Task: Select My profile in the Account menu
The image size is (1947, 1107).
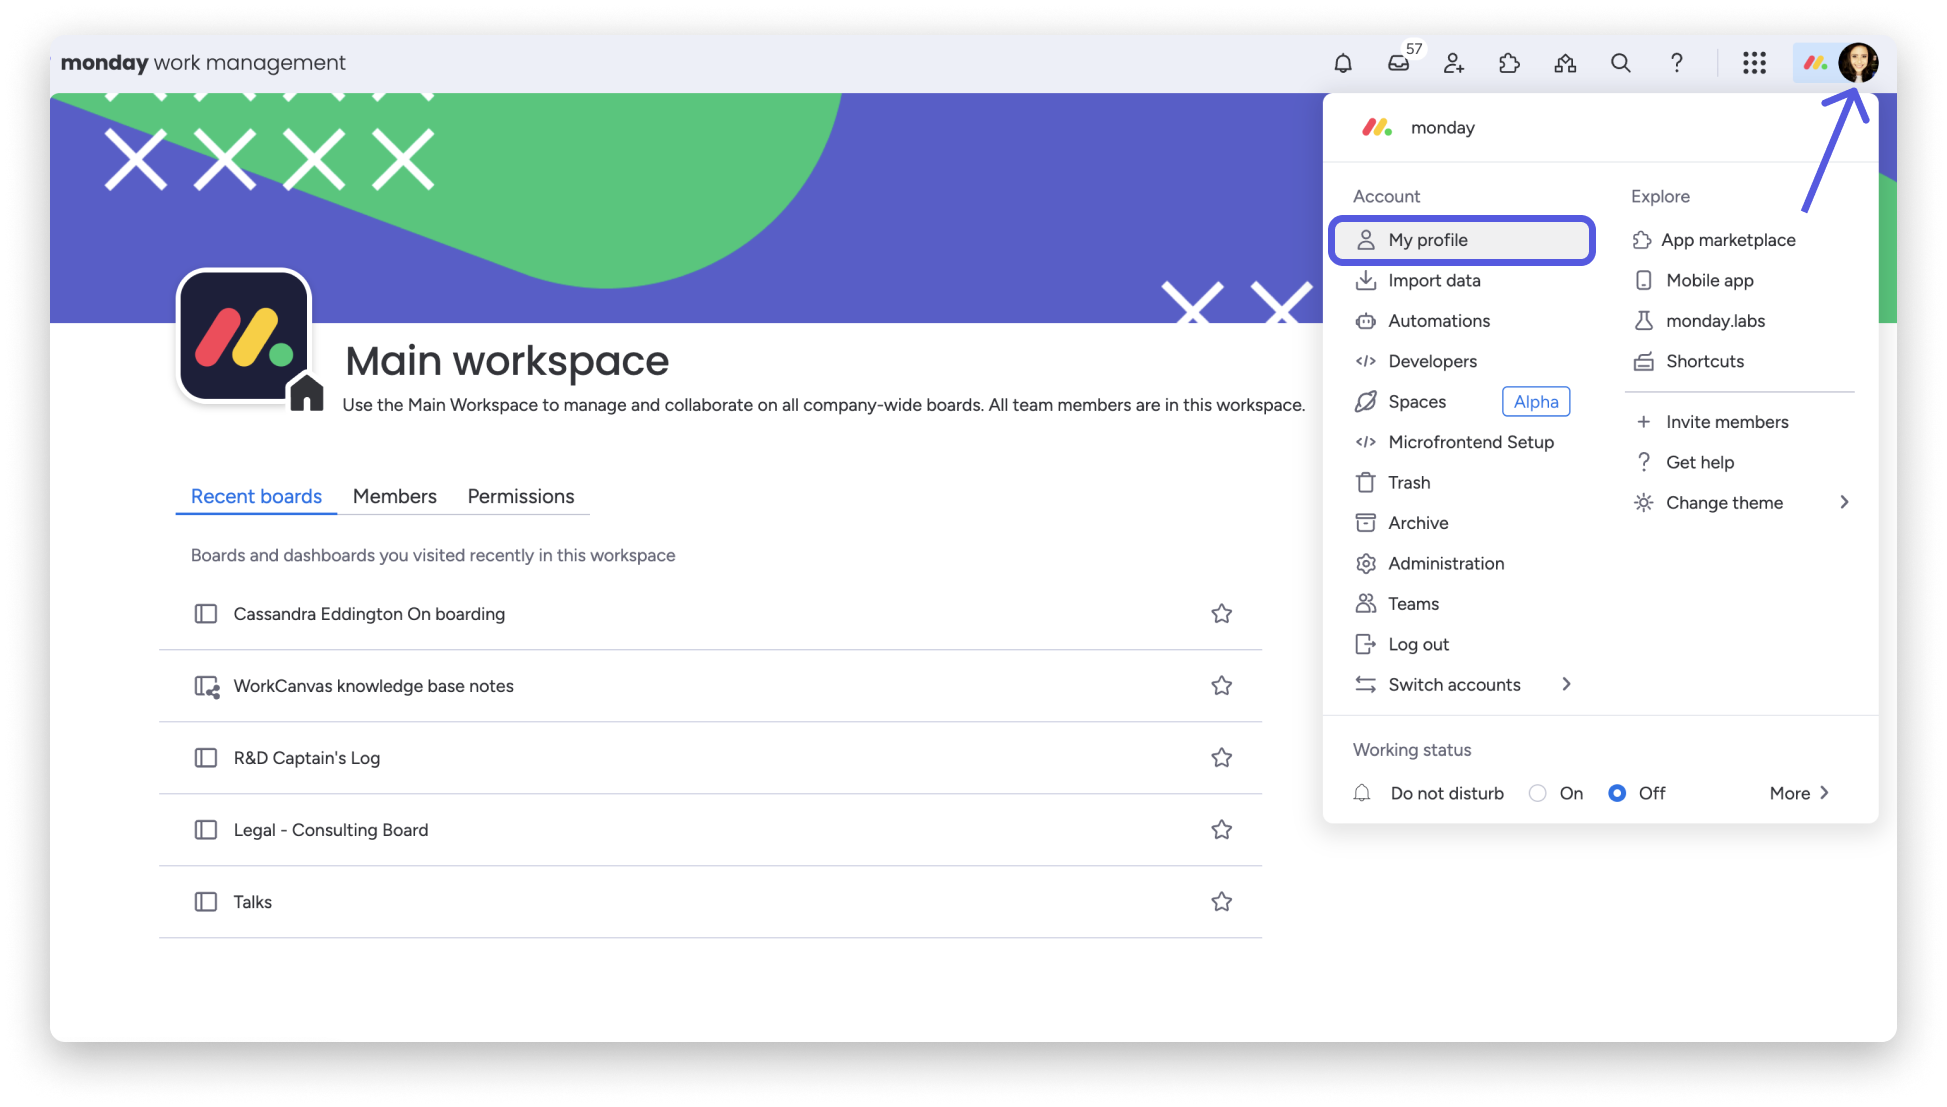Action: click(x=1461, y=240)
